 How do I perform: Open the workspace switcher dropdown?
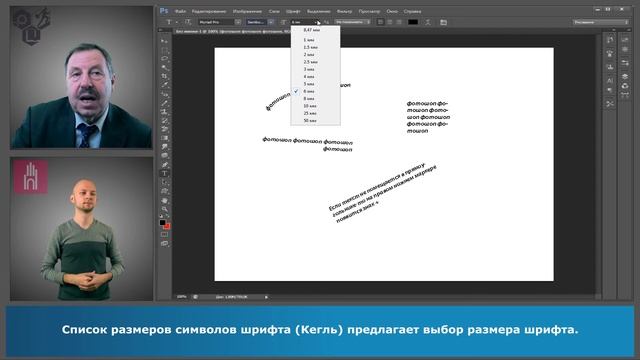[601, 22]
